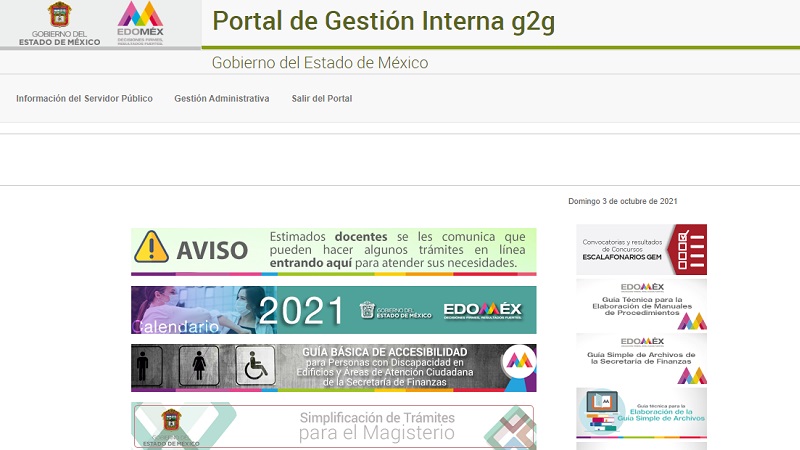Click the computer and books illustration icon
Image resolution: width=800 pixels, height=450 pixels.
601,411
